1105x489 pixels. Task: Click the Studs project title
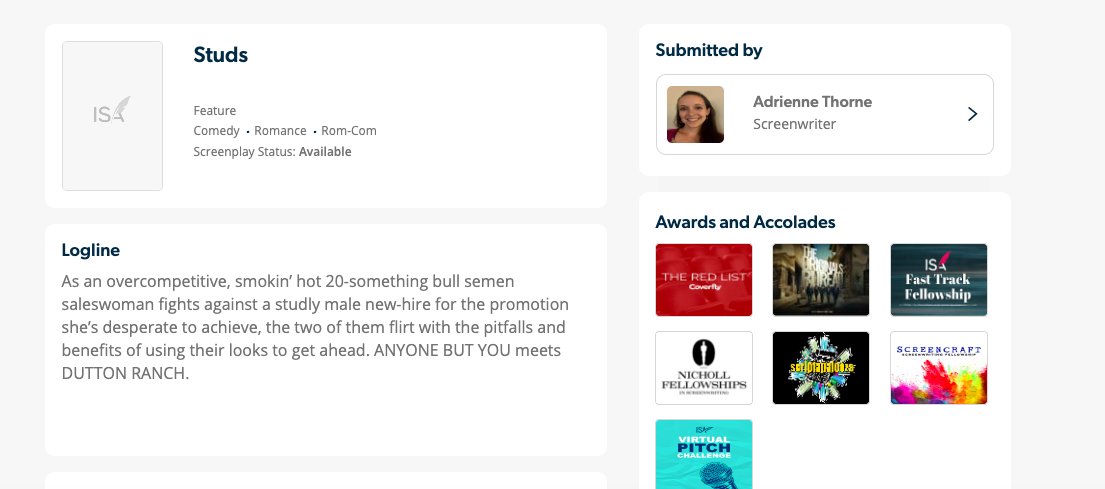click(221, 55)
